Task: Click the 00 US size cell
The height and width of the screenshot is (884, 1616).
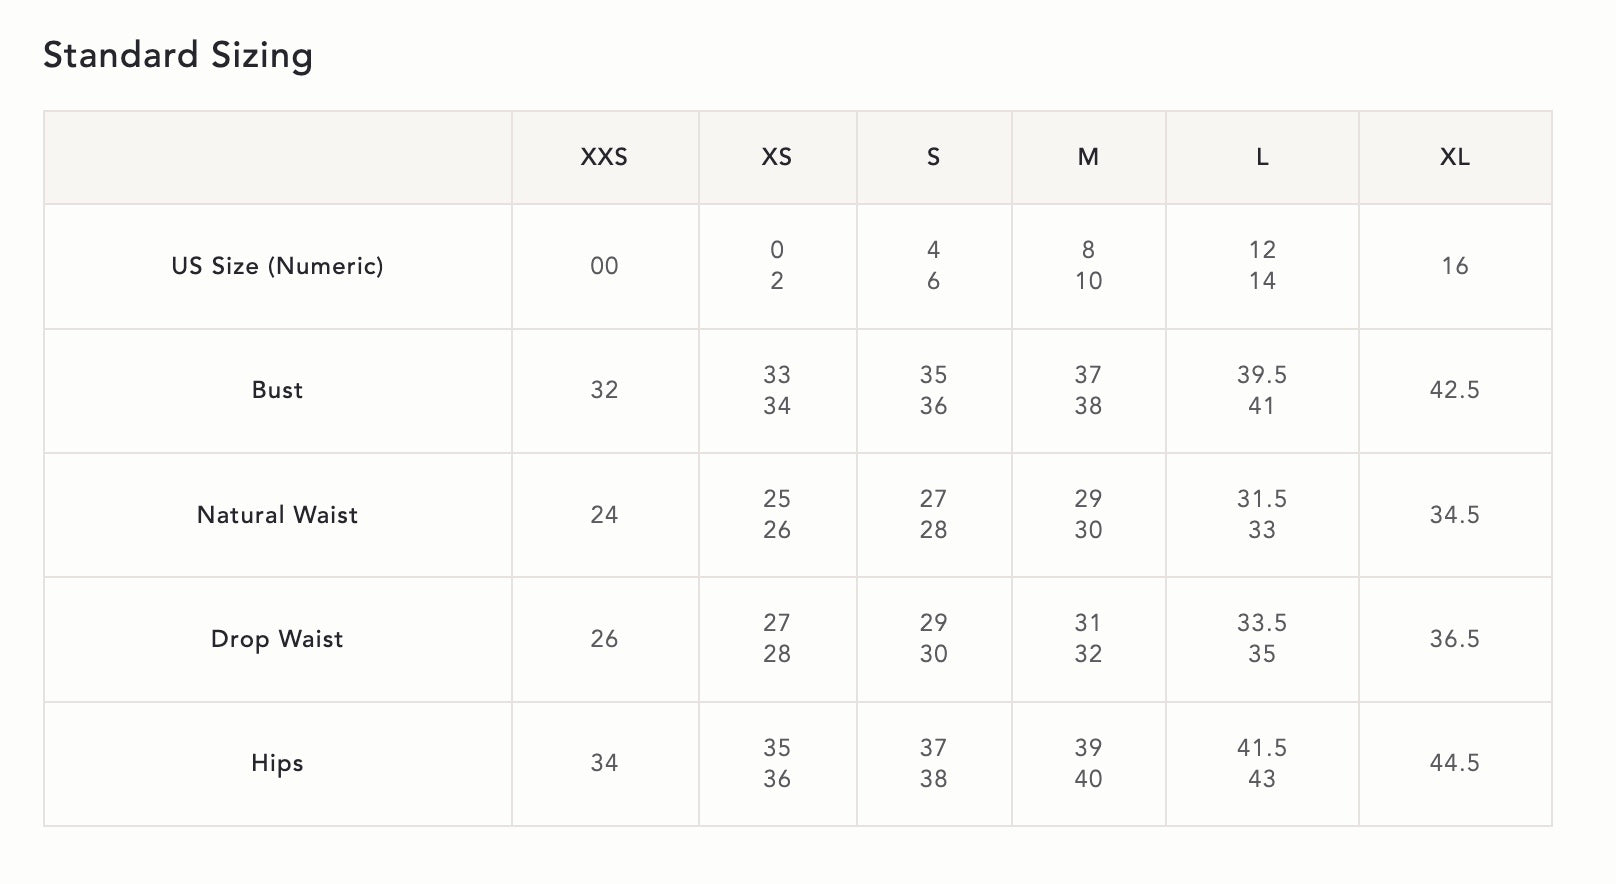Action: click(604, 266)
